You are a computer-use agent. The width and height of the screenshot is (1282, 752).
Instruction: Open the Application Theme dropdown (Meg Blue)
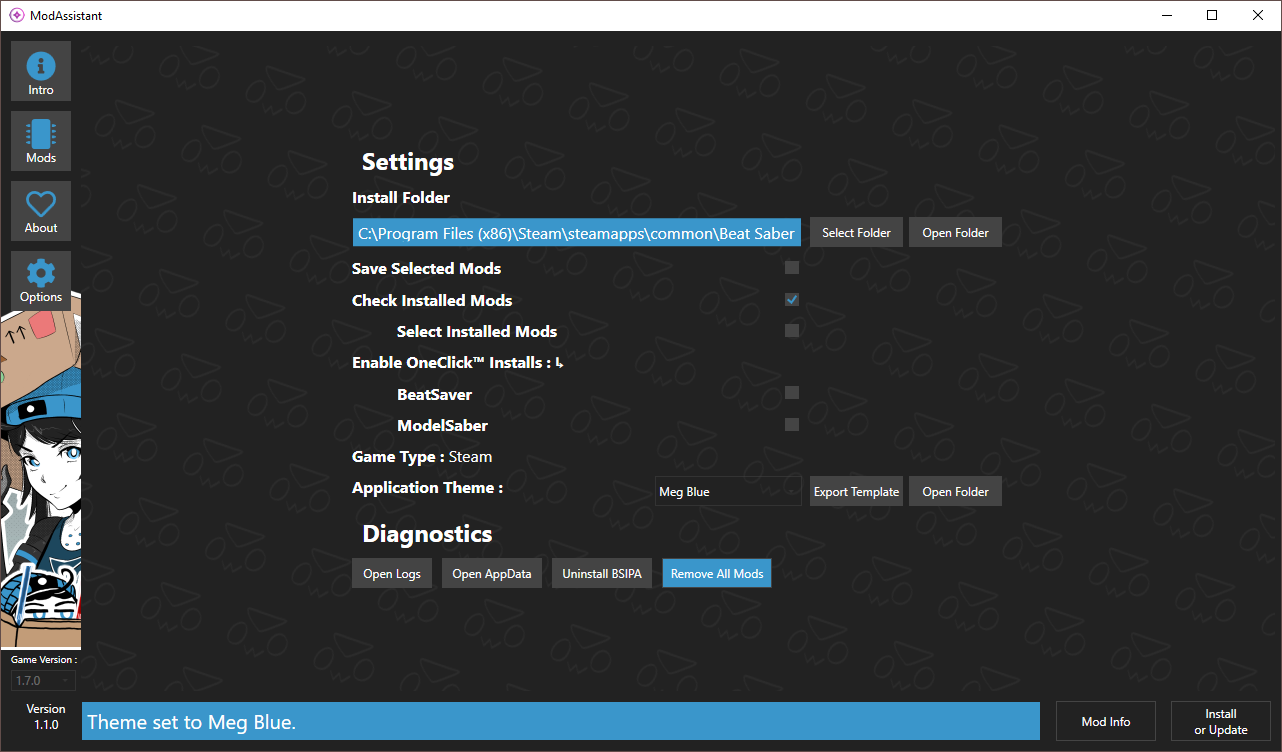click(x=728, y=491)
